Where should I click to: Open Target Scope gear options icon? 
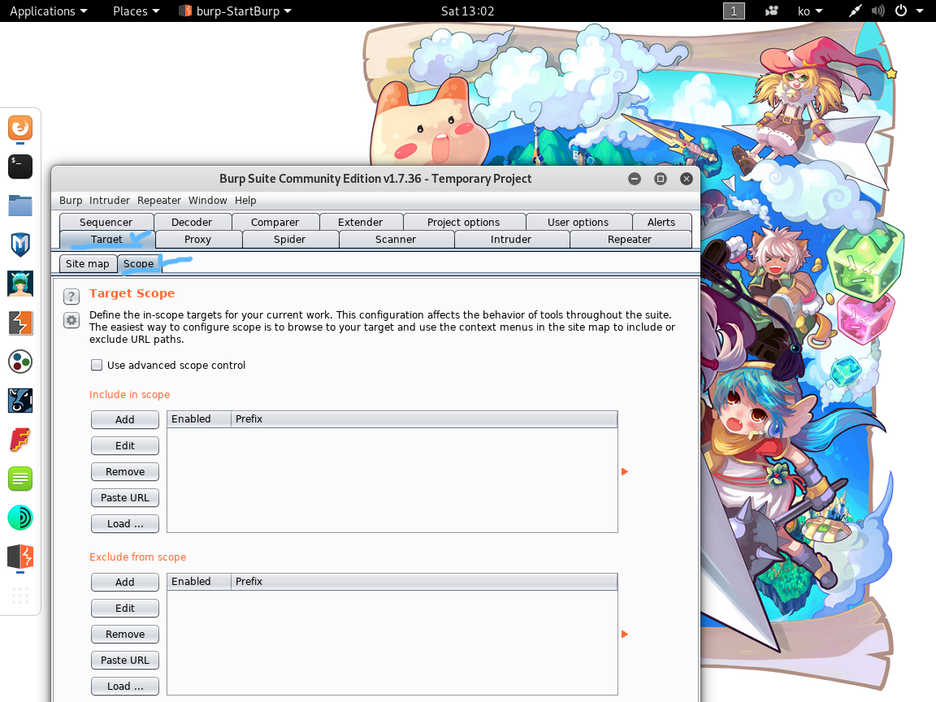[72, 321]
